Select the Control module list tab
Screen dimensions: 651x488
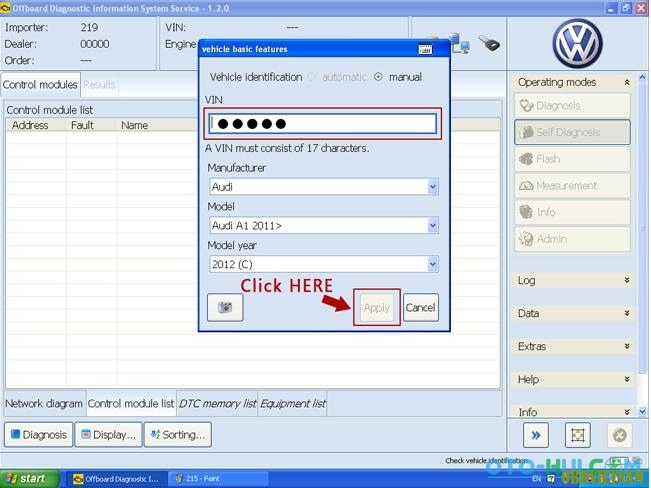coord(131,403)
